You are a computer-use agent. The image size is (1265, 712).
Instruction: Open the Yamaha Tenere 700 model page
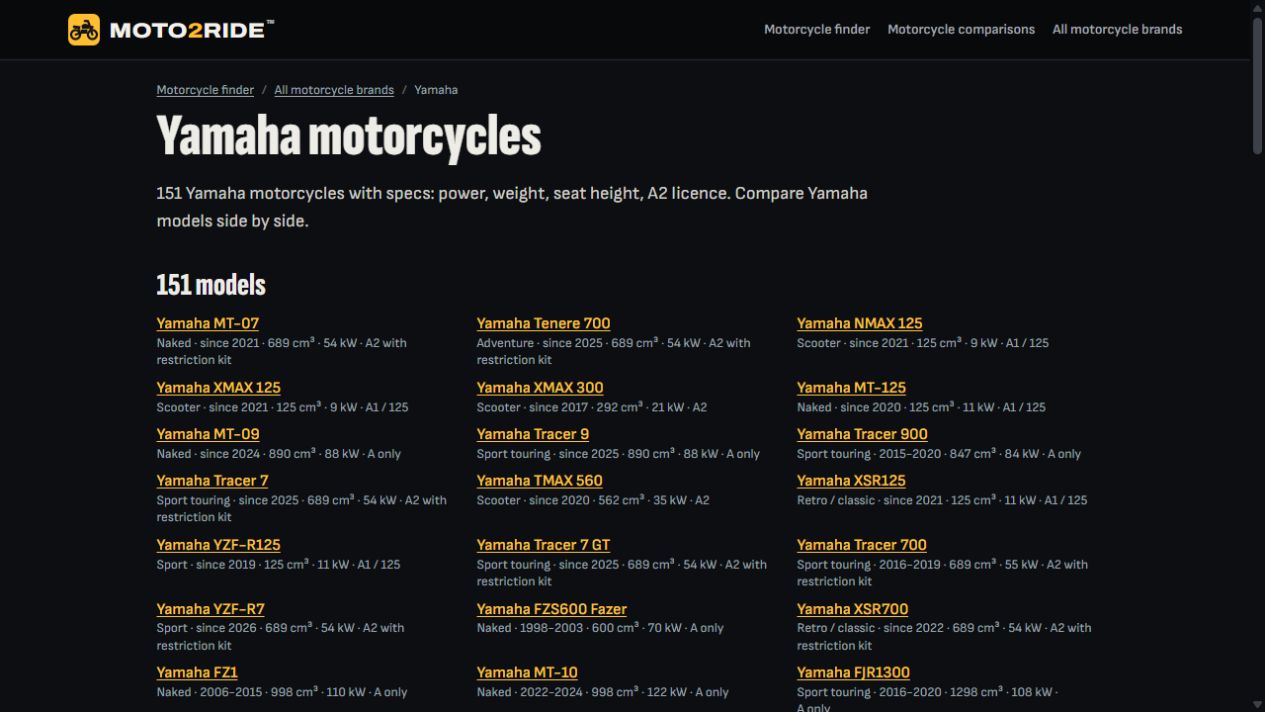tap(543, 323)
